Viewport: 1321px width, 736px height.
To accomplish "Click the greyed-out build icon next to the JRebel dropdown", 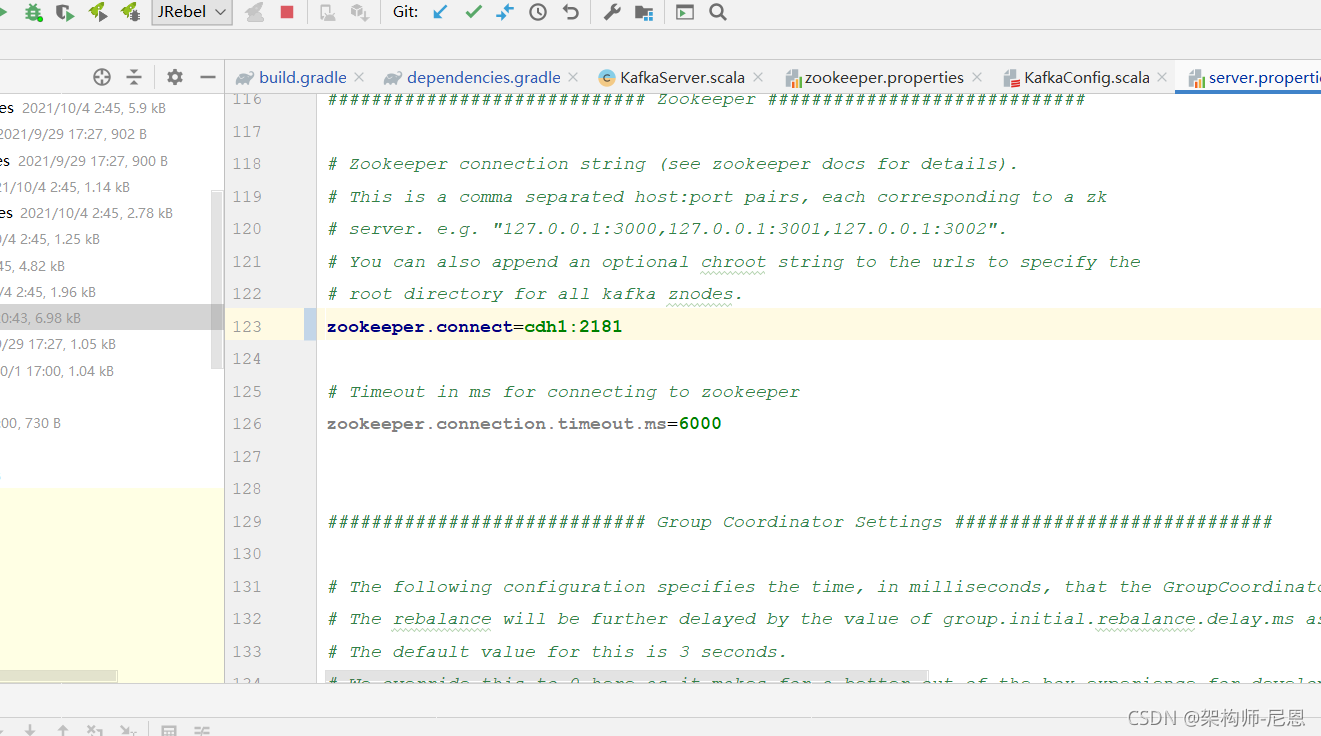I will (x=255, y=12).
